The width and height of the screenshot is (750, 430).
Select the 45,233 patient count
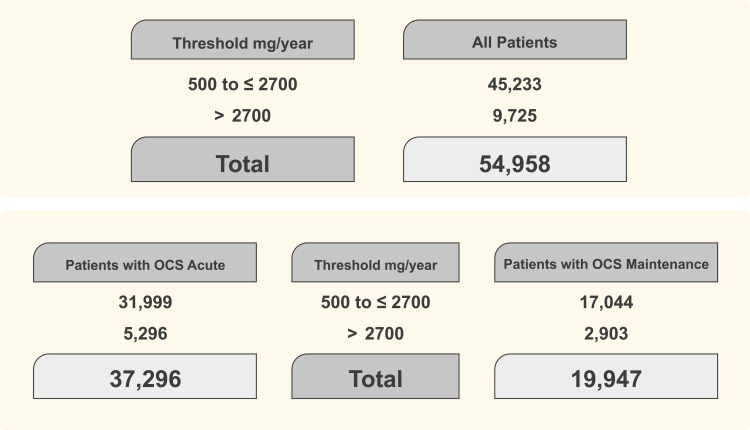pyautogui.click(x=514, y=84)
